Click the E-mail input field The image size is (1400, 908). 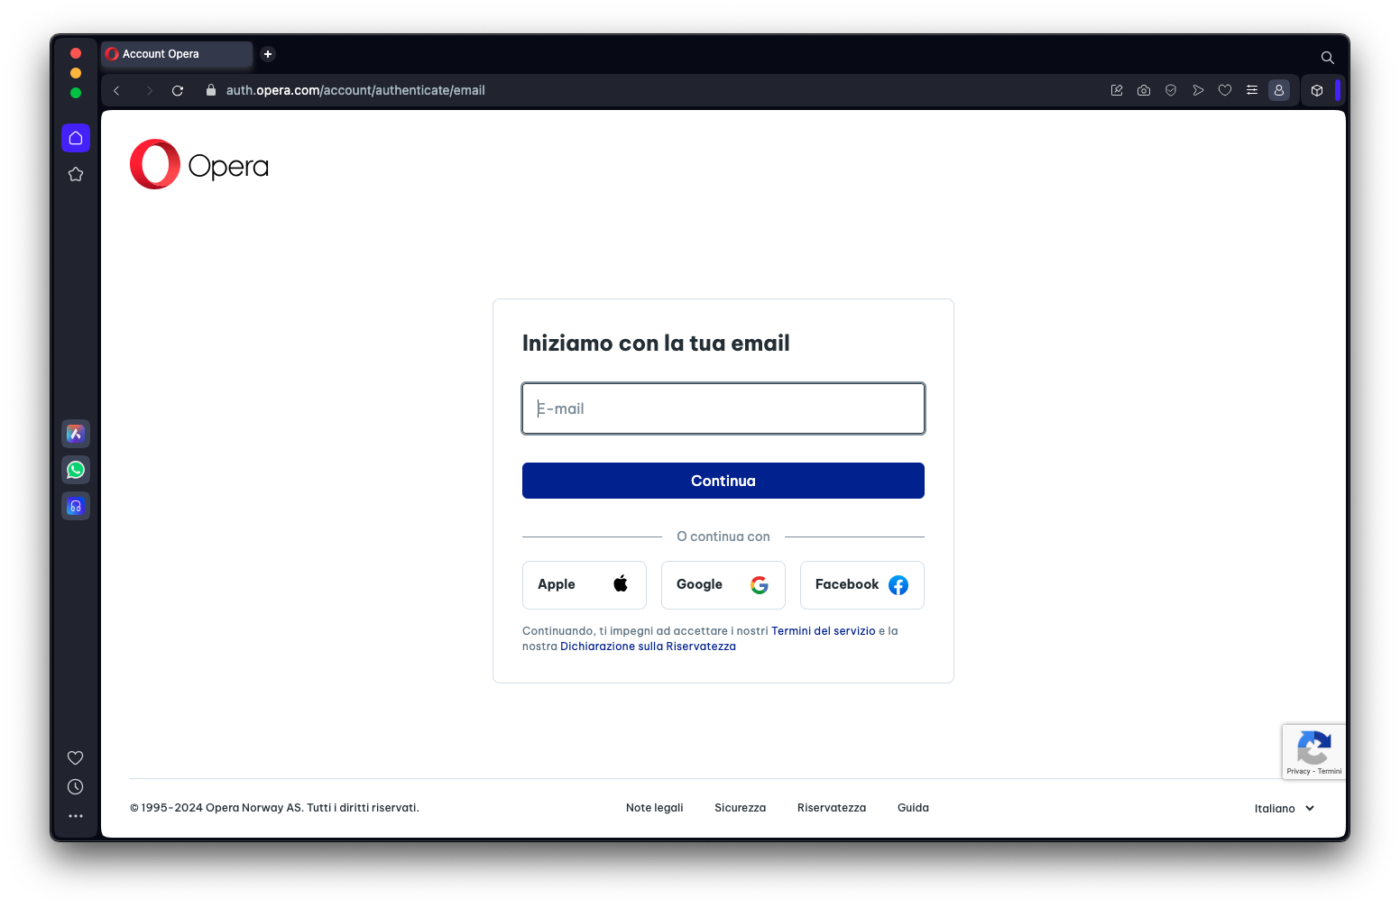pos(723,408)
